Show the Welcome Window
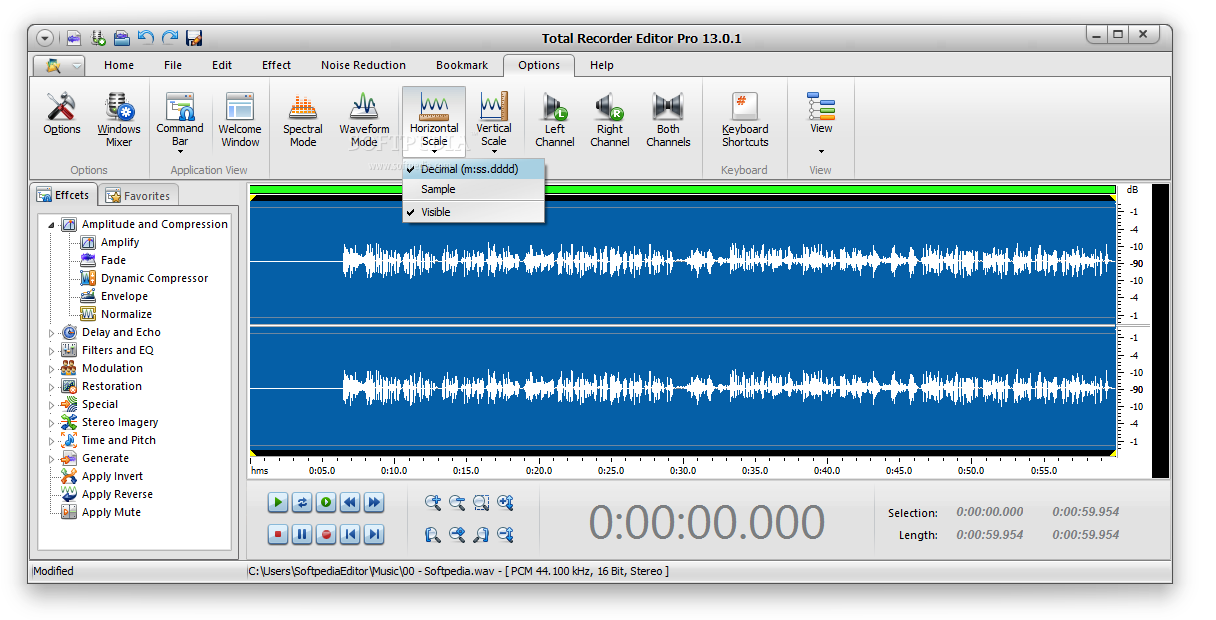The height and width of the screenshot is (620, 1216). pyautogui.click(x=240, y=119)
